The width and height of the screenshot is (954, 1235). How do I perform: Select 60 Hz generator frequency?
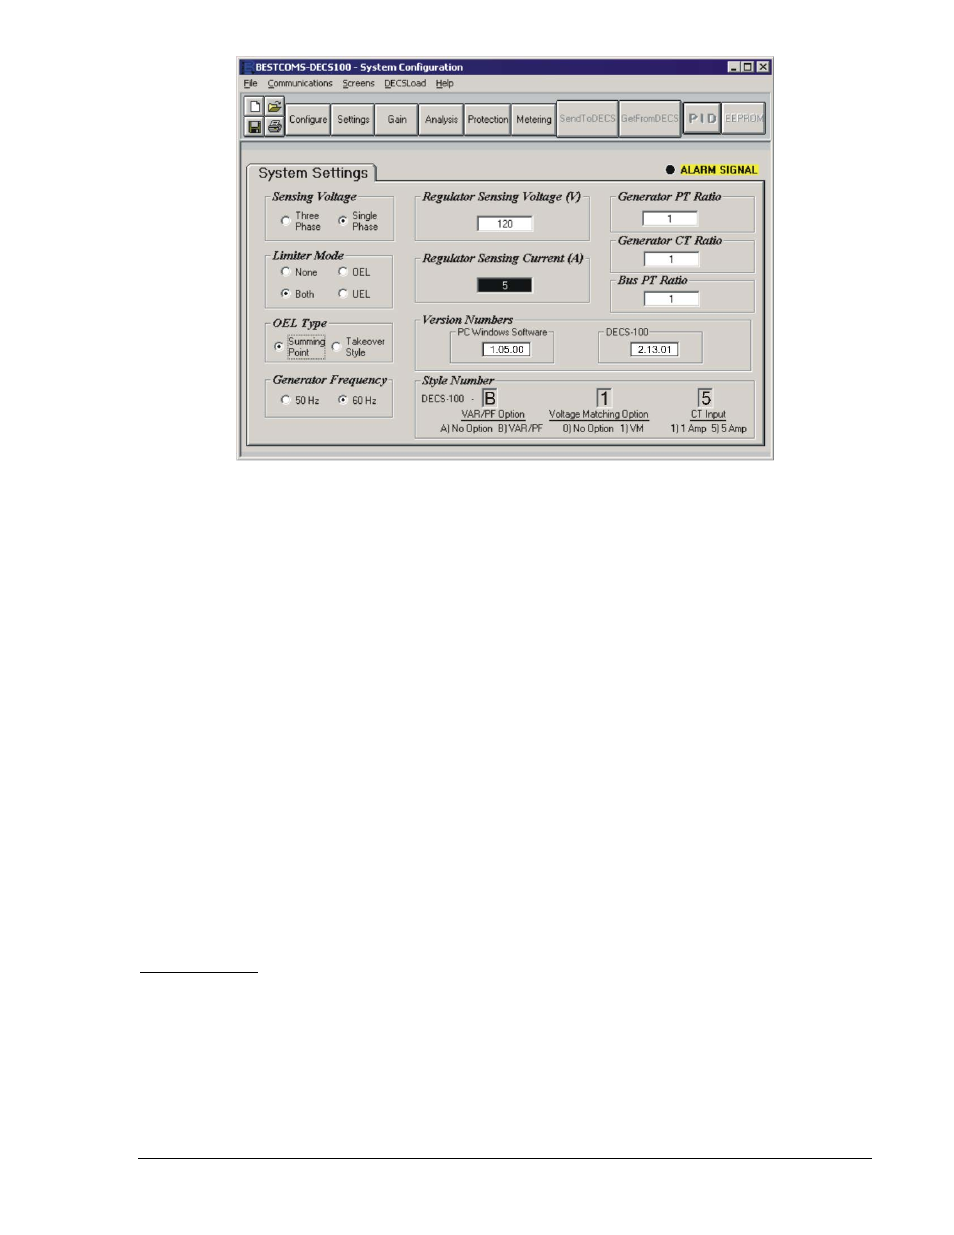[357, 400]
